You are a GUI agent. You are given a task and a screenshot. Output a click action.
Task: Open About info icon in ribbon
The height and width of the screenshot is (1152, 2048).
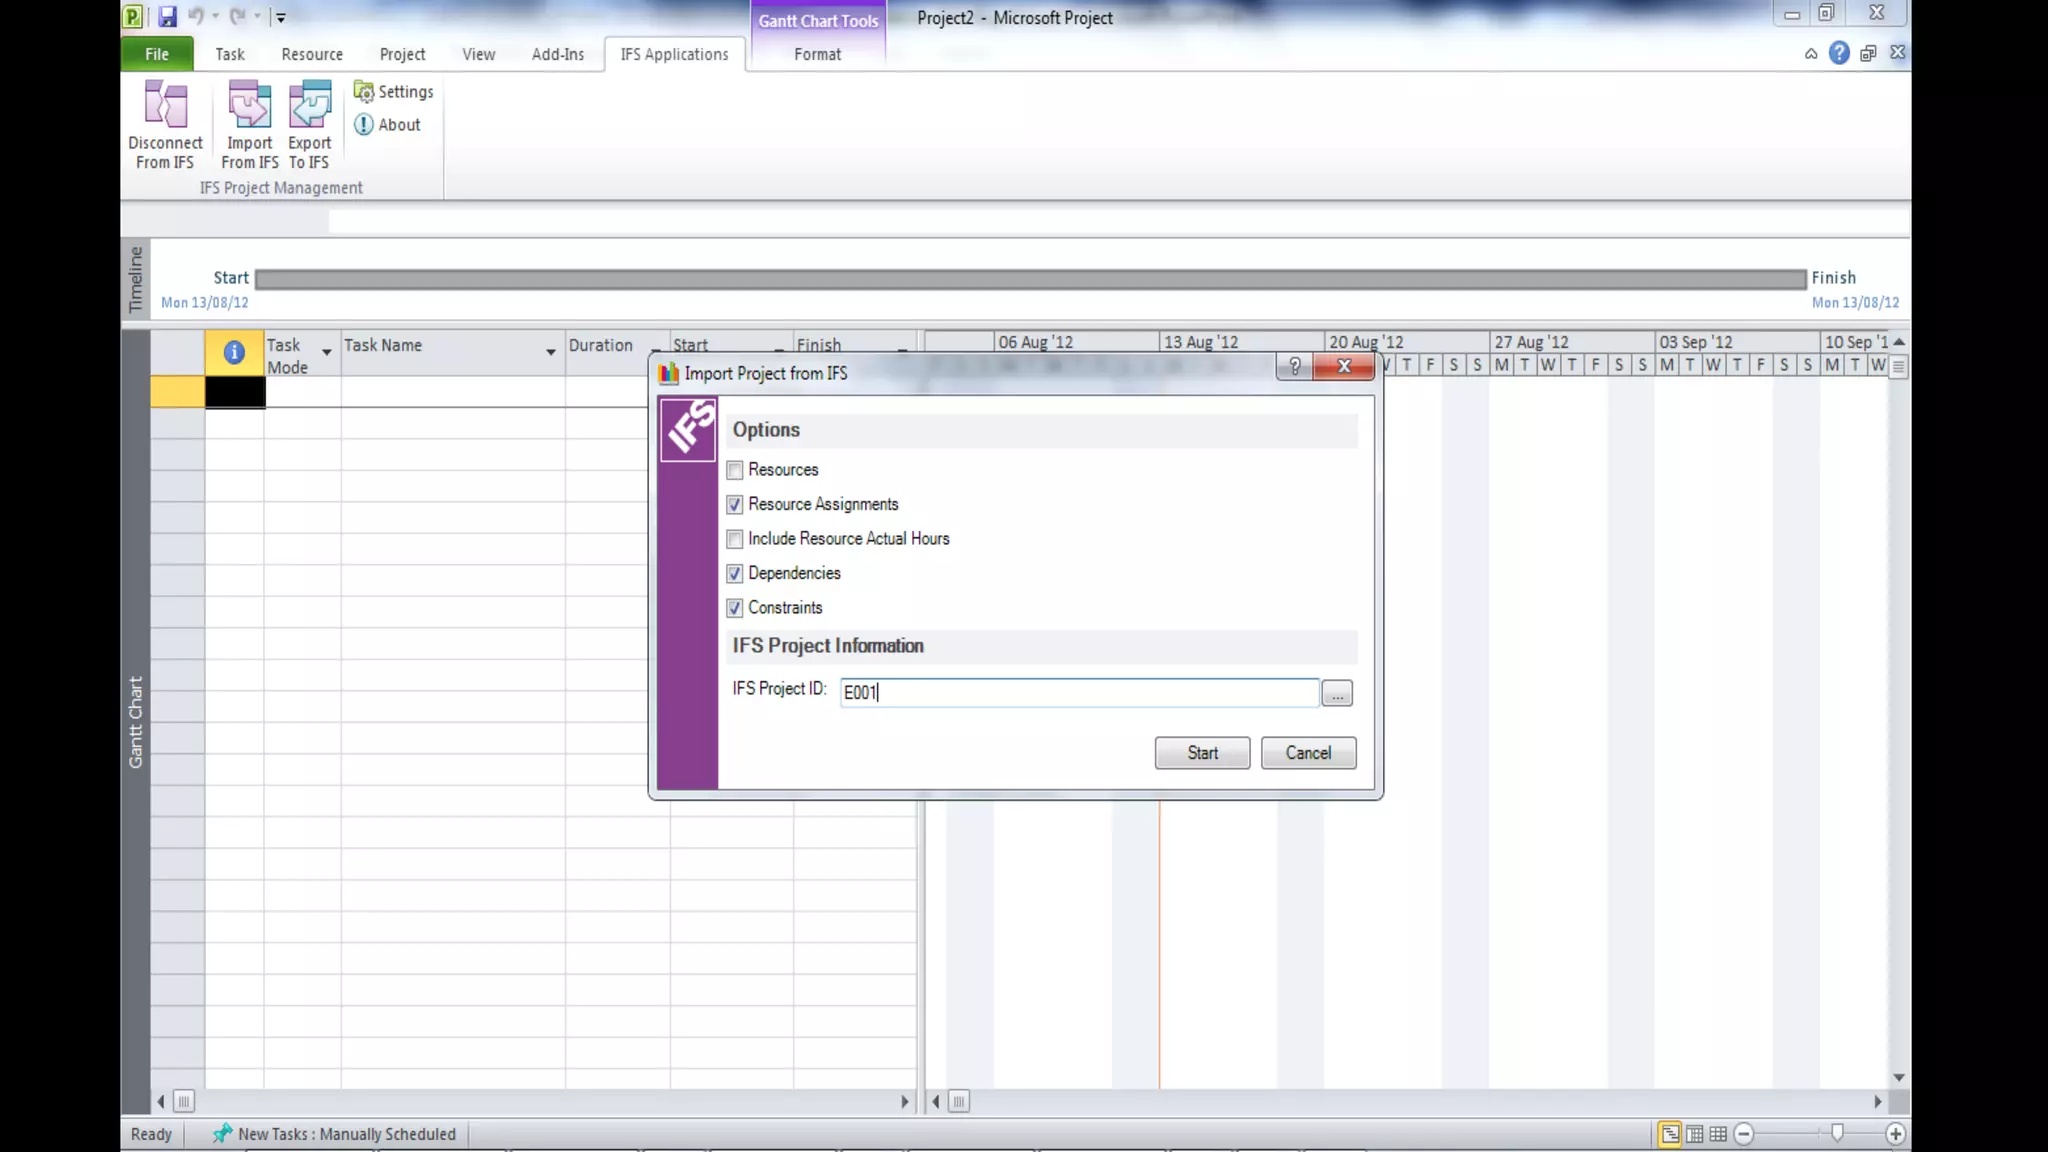(x=388, y=125)
